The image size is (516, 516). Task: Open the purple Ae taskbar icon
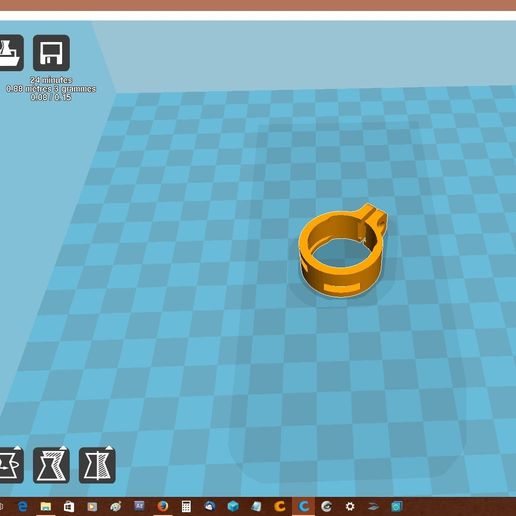pyautogui.click(x=139, y=506)
